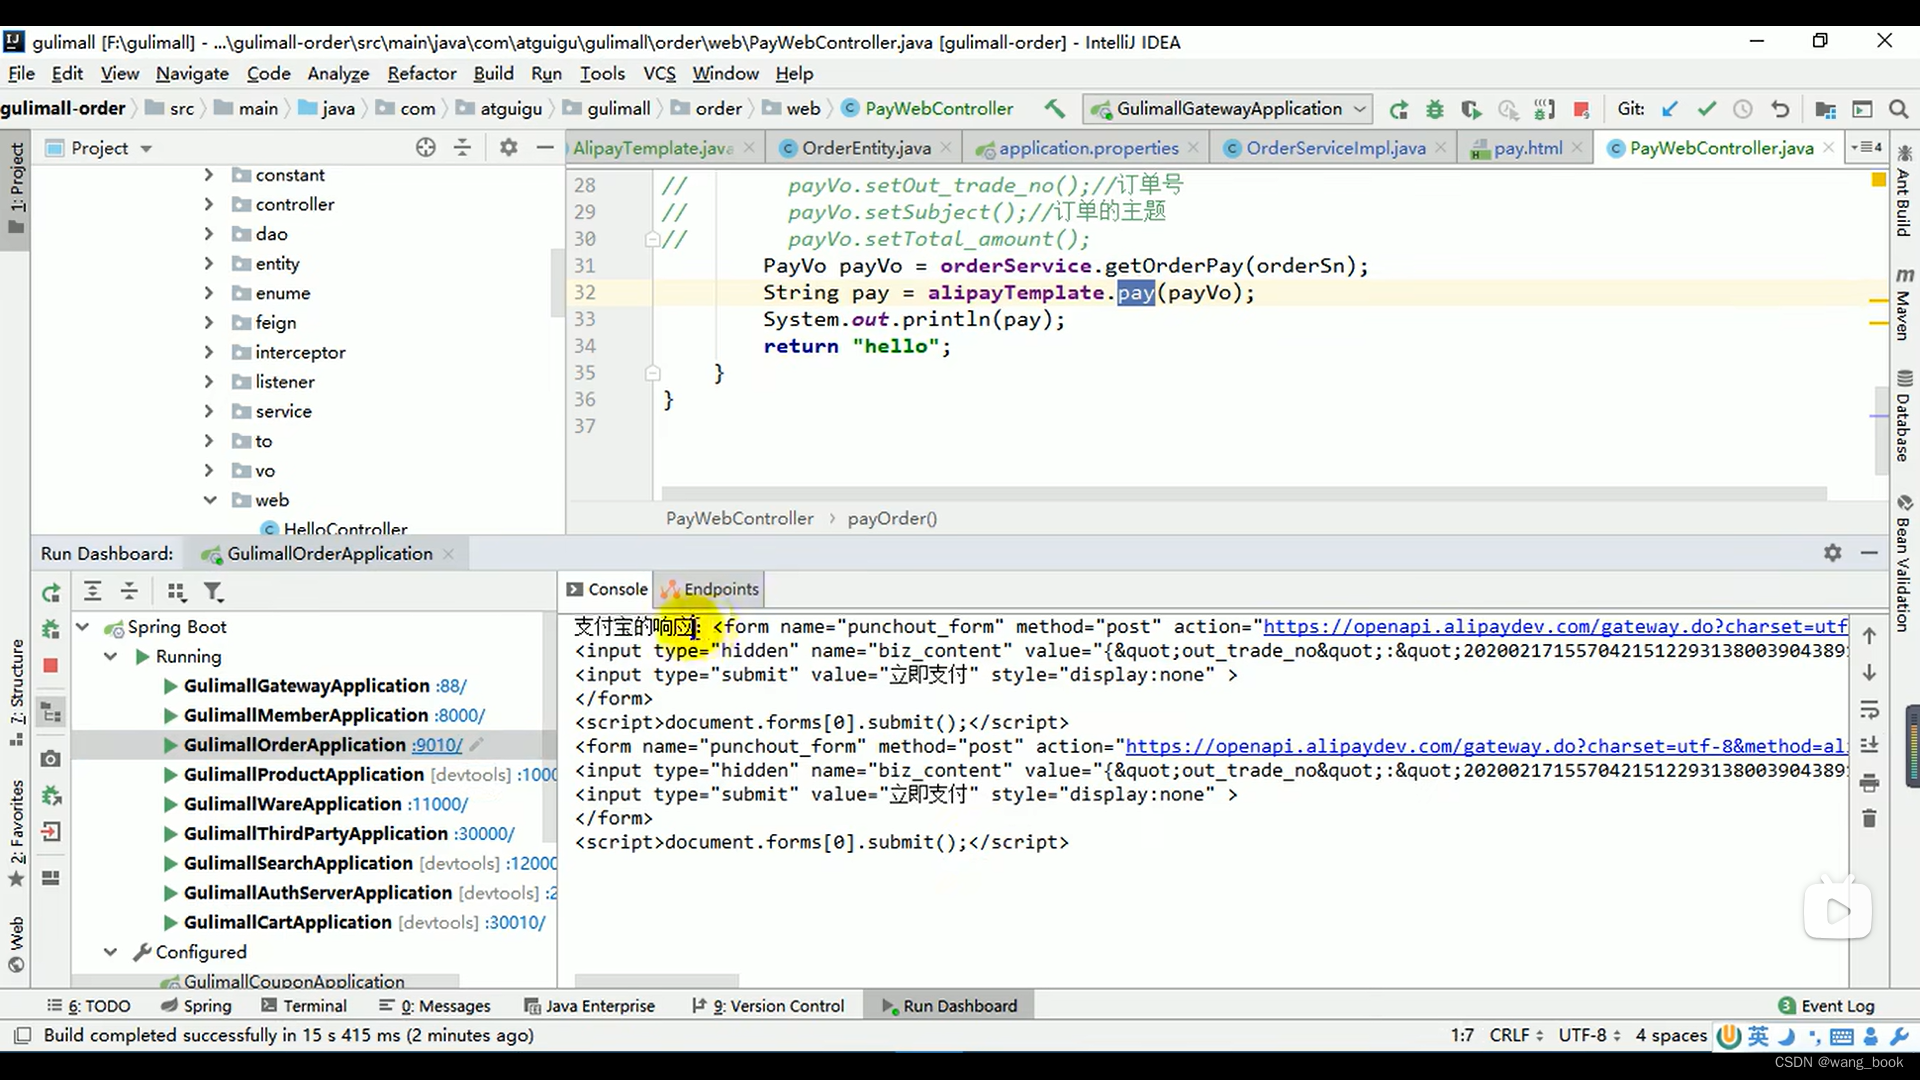Select the payOrder() editor breadcrumb
This screenshot has width=1920, height=1080.
892,518
